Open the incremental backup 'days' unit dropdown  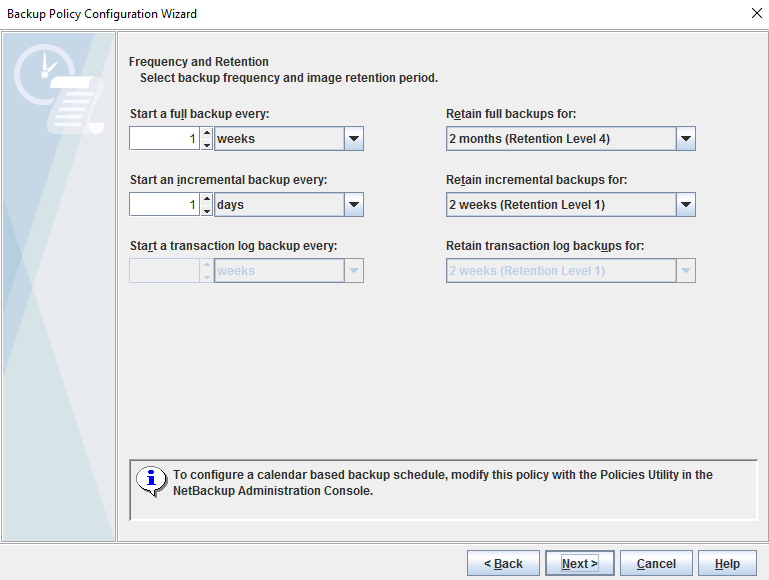(353, 205)
